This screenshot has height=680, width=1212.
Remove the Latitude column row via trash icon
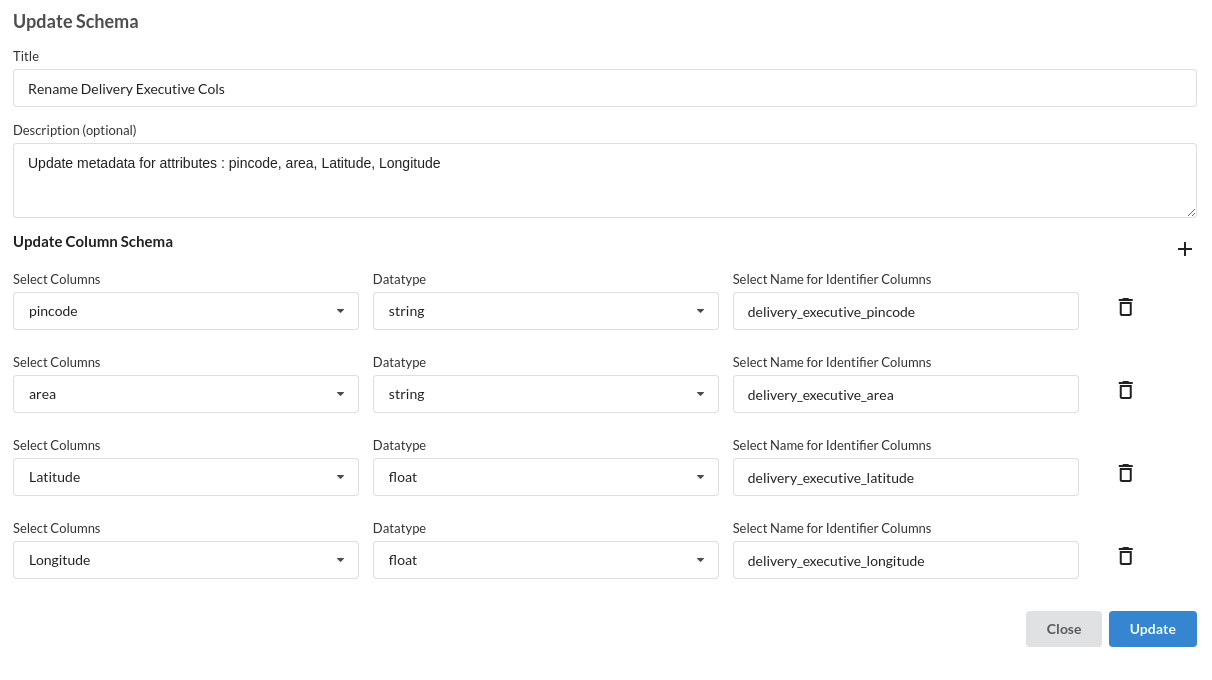[x=1125, y=473]
